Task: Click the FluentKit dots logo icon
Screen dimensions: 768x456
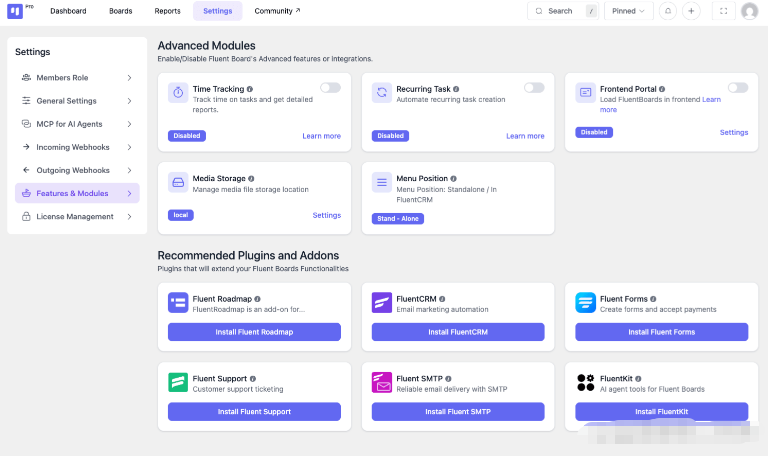Action: click(x=585, y=383)
